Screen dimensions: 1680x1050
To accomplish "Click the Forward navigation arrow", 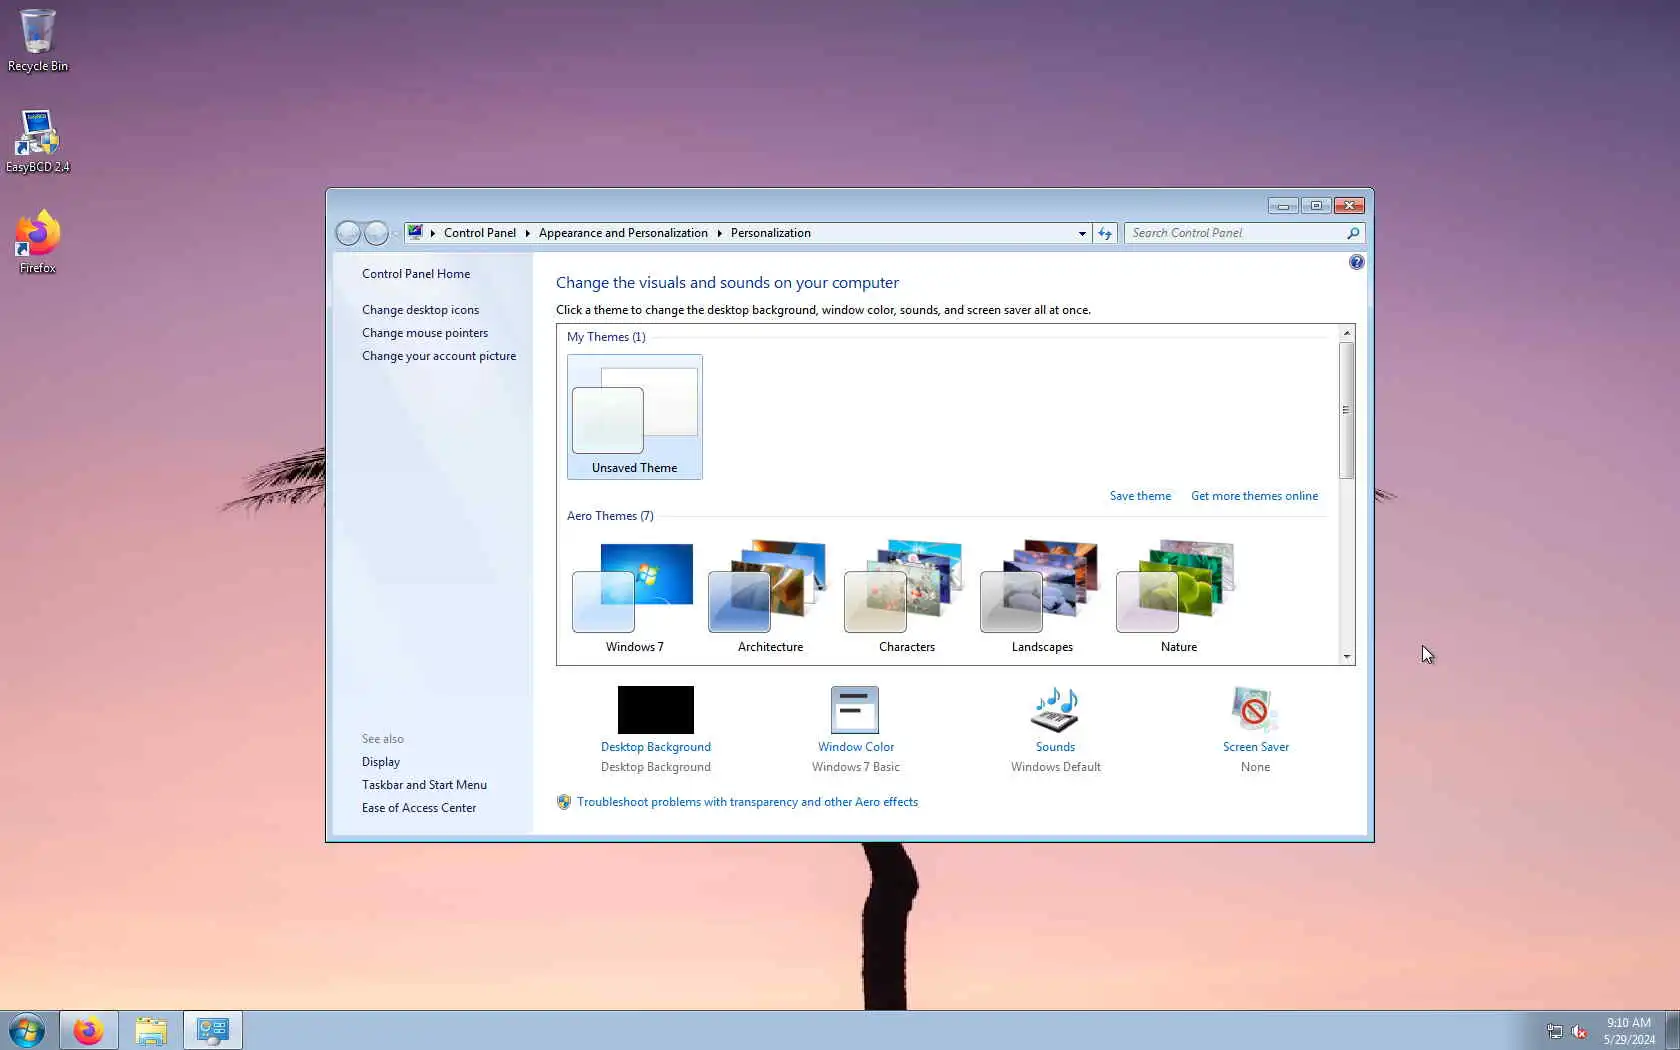I will [x=376, y=233].
